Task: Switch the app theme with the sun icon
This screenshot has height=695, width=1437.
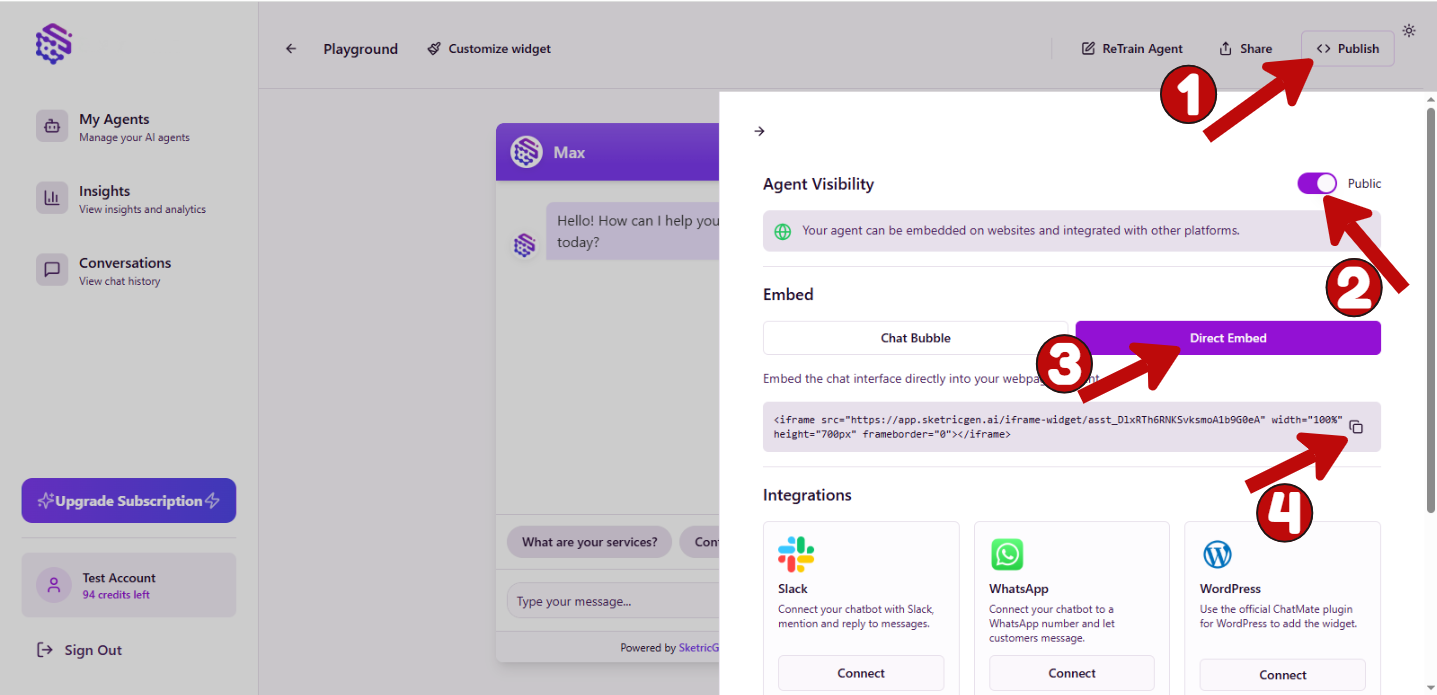Action: pos(1408,30)
